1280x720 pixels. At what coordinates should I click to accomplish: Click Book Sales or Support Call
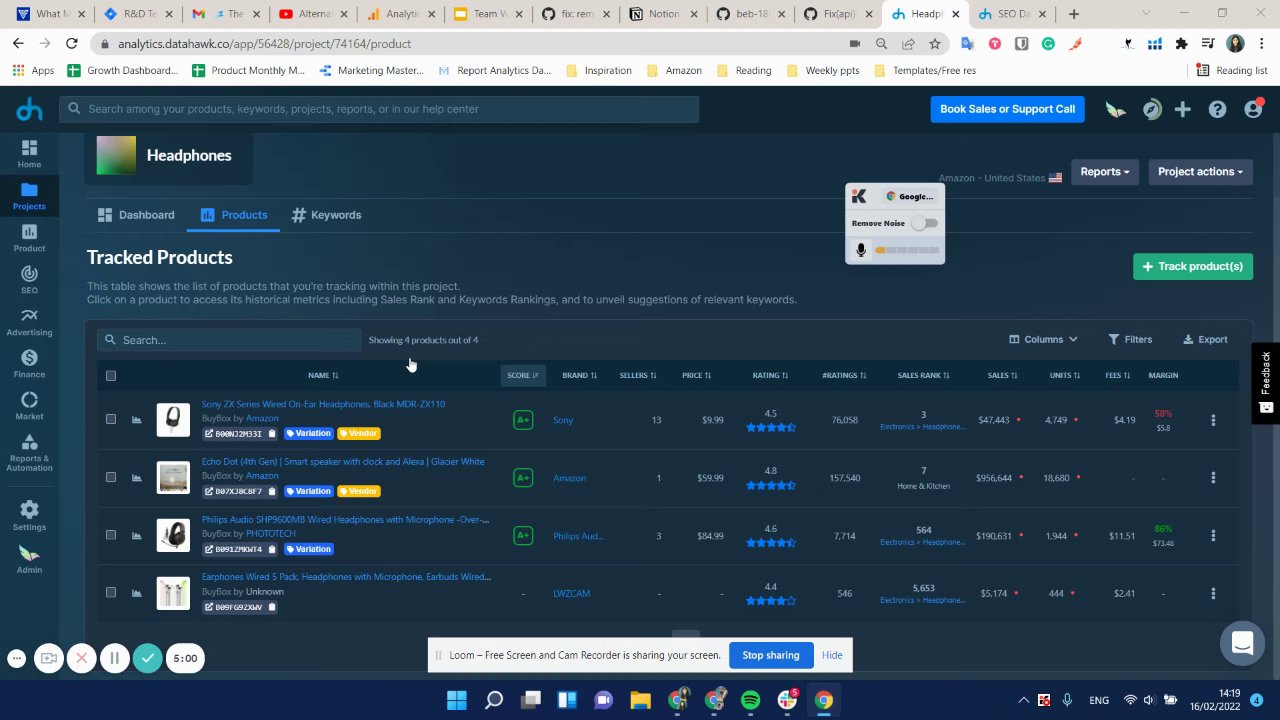point(1007,109)
